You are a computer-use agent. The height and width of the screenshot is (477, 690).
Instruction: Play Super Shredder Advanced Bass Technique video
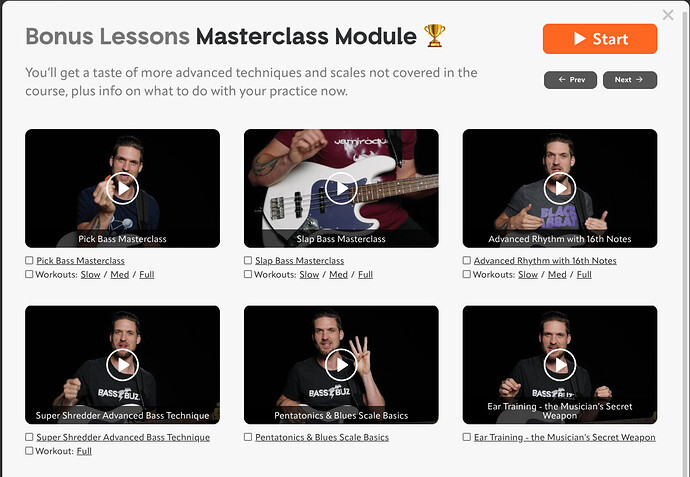tap(122, 365)
